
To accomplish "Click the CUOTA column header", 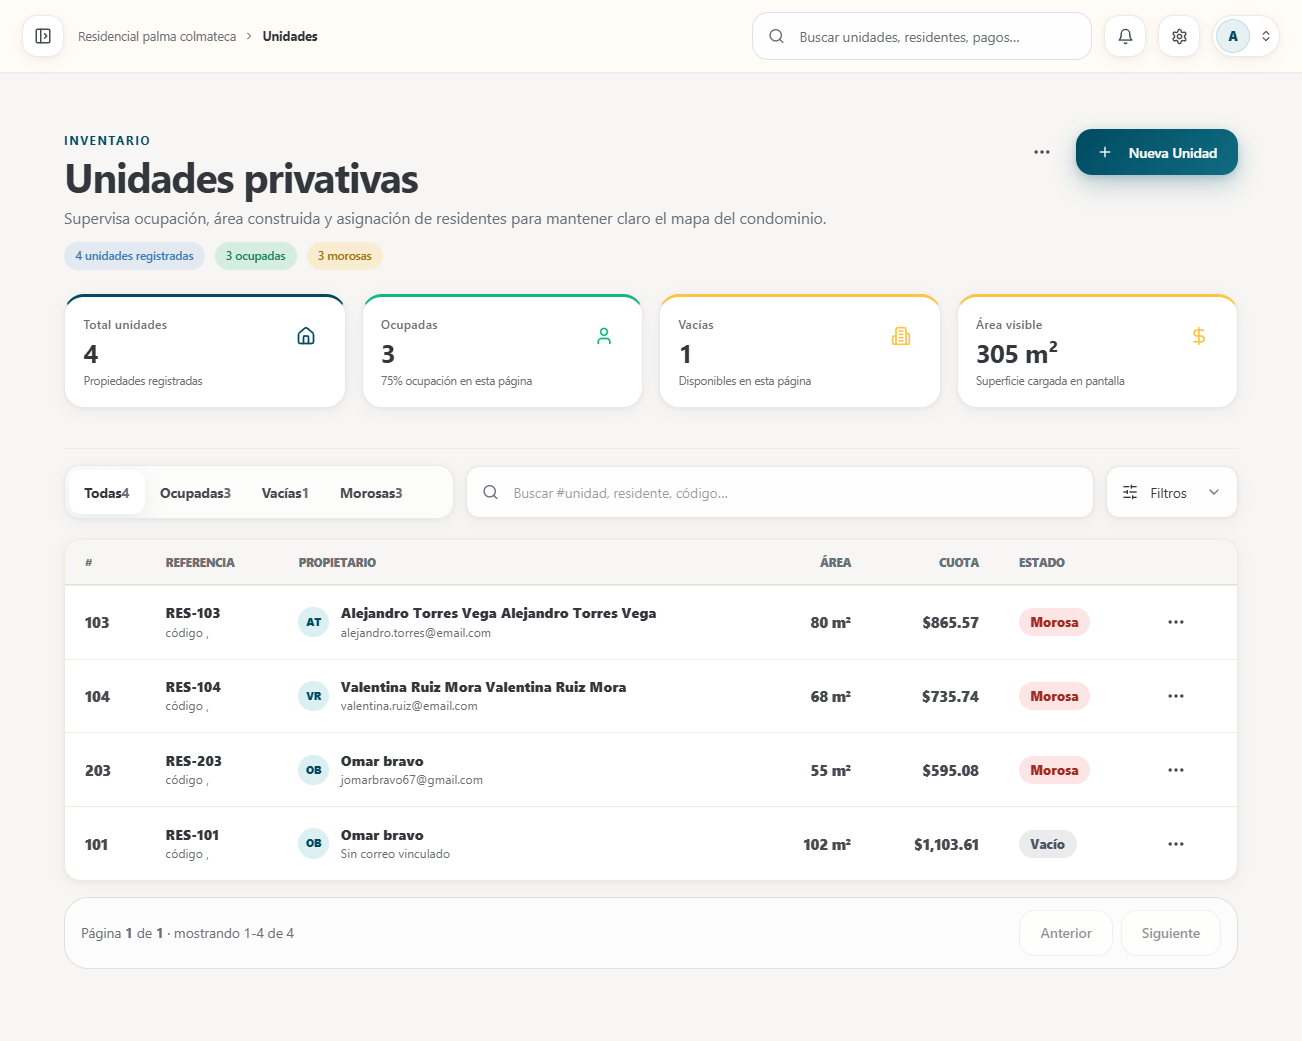I will (x=959, y=563).
